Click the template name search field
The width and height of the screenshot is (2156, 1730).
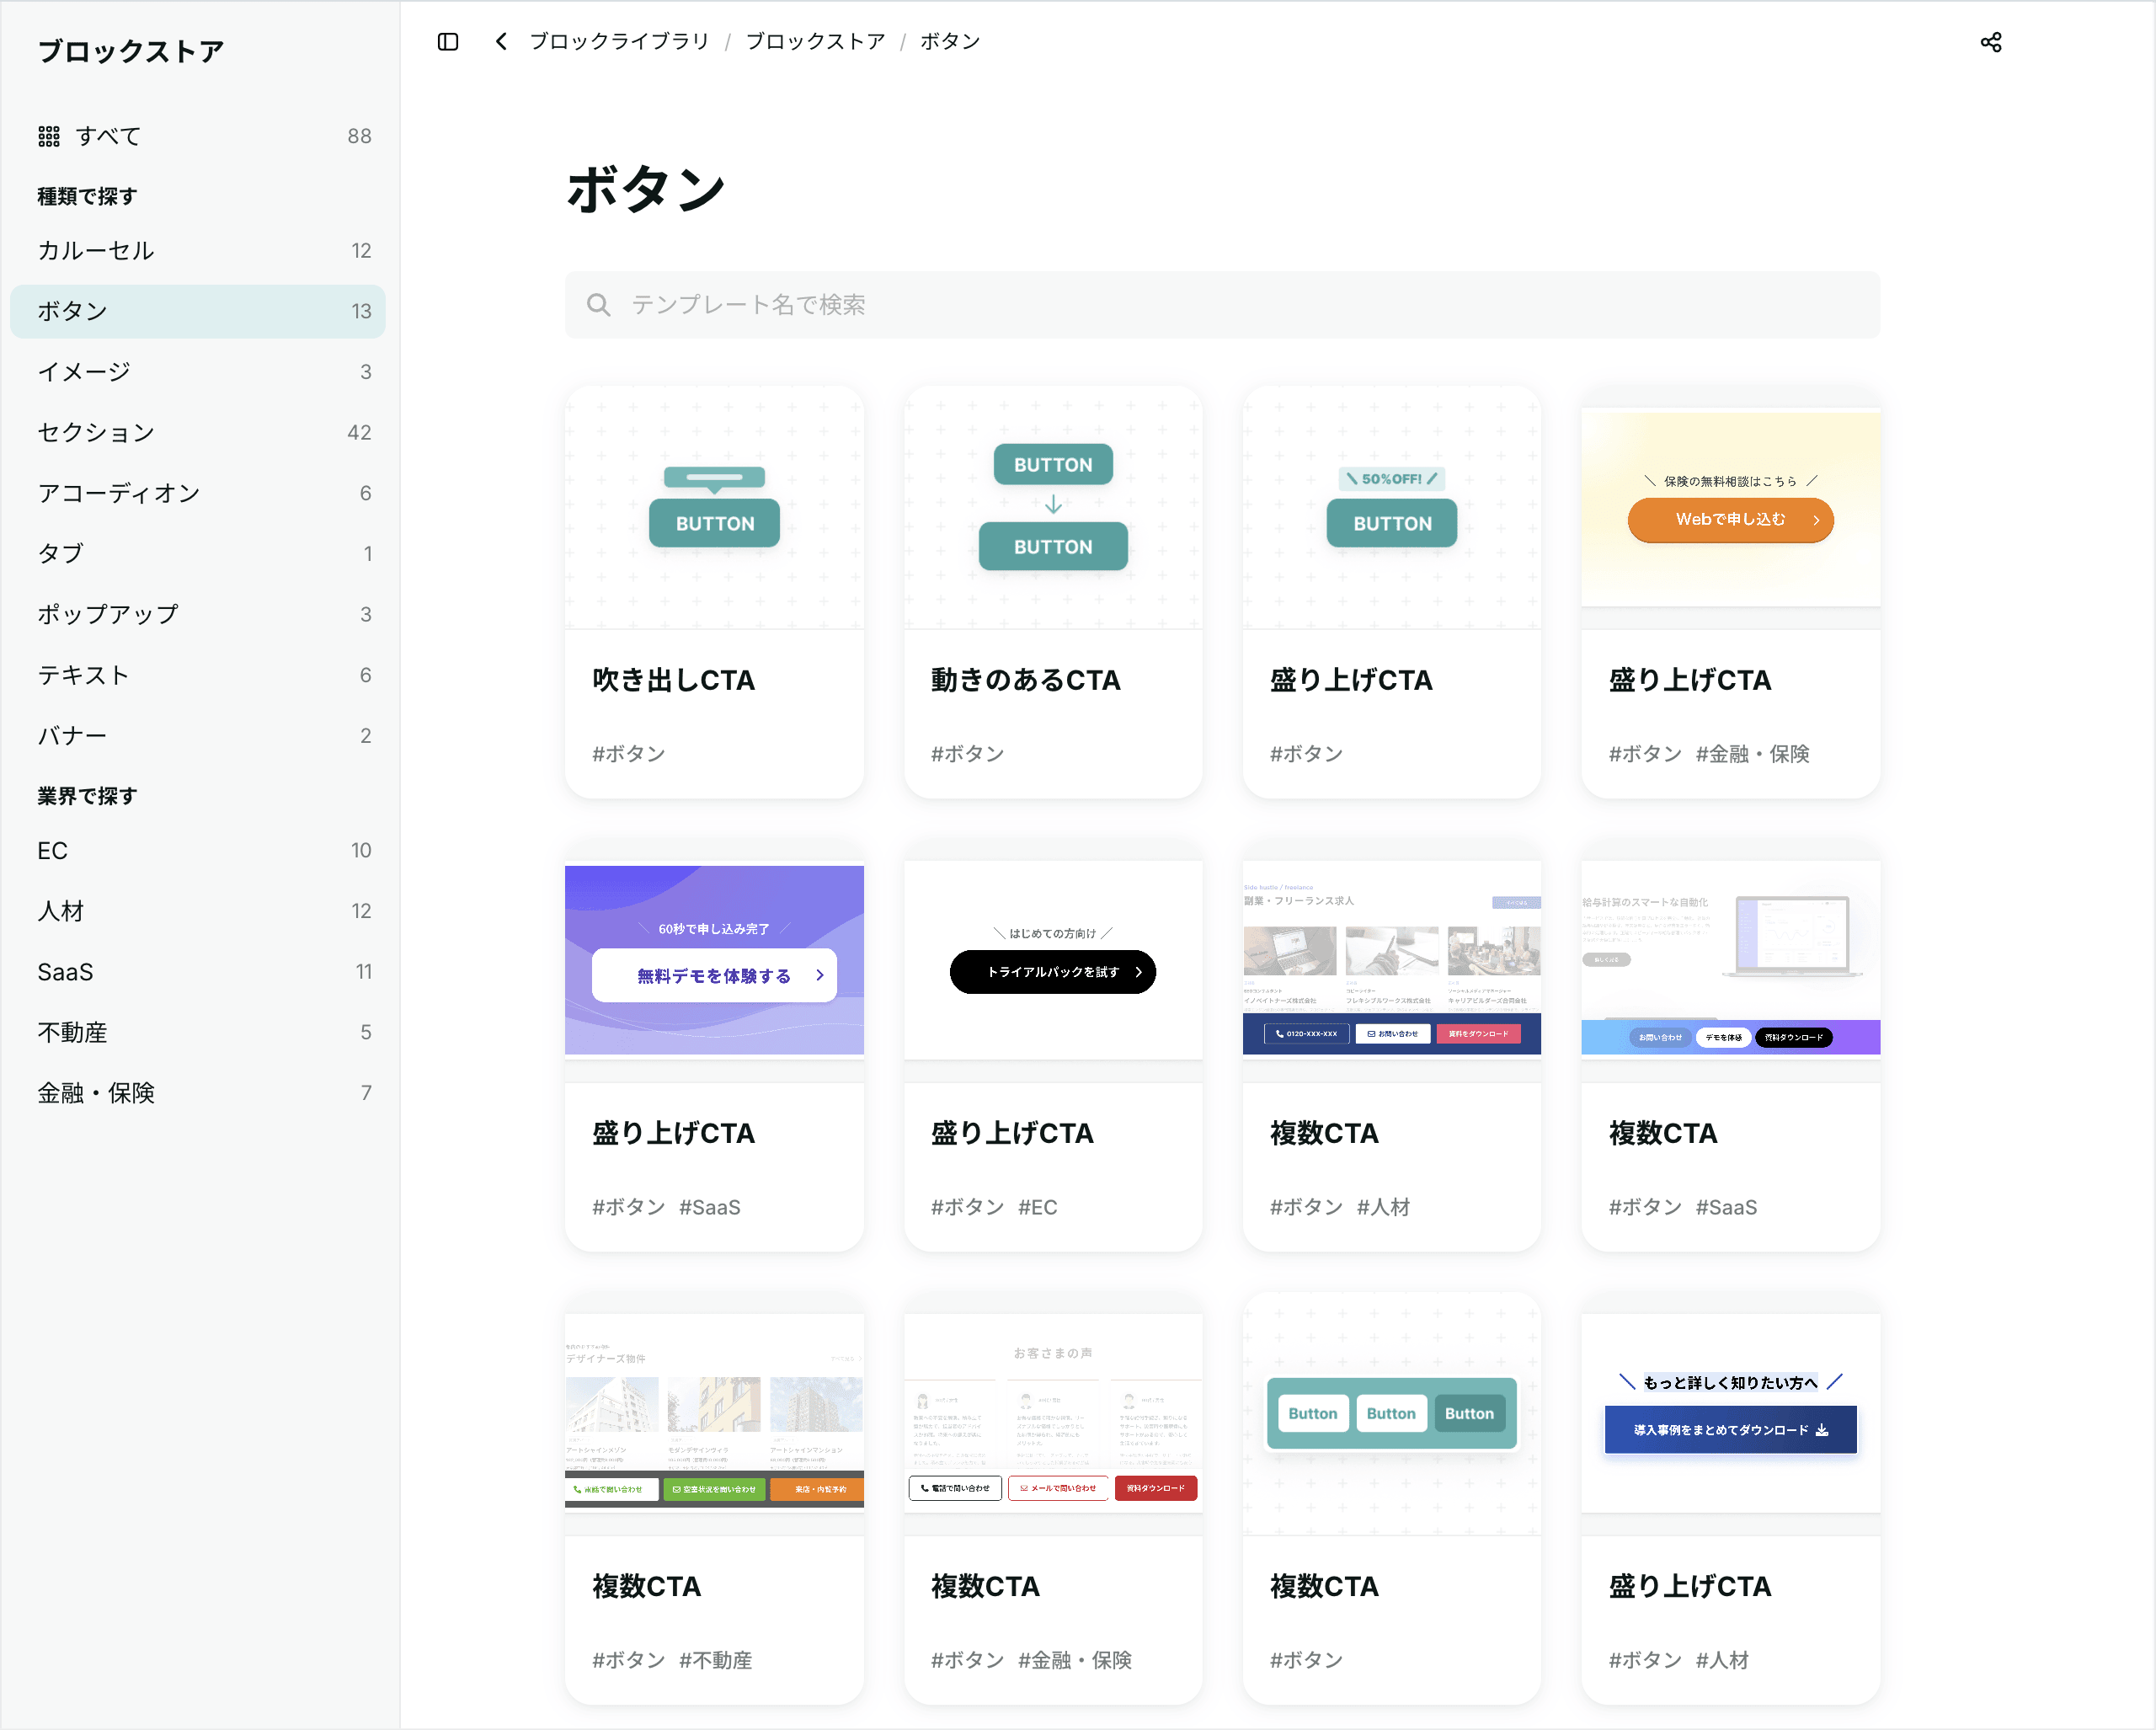point(1220,304)
